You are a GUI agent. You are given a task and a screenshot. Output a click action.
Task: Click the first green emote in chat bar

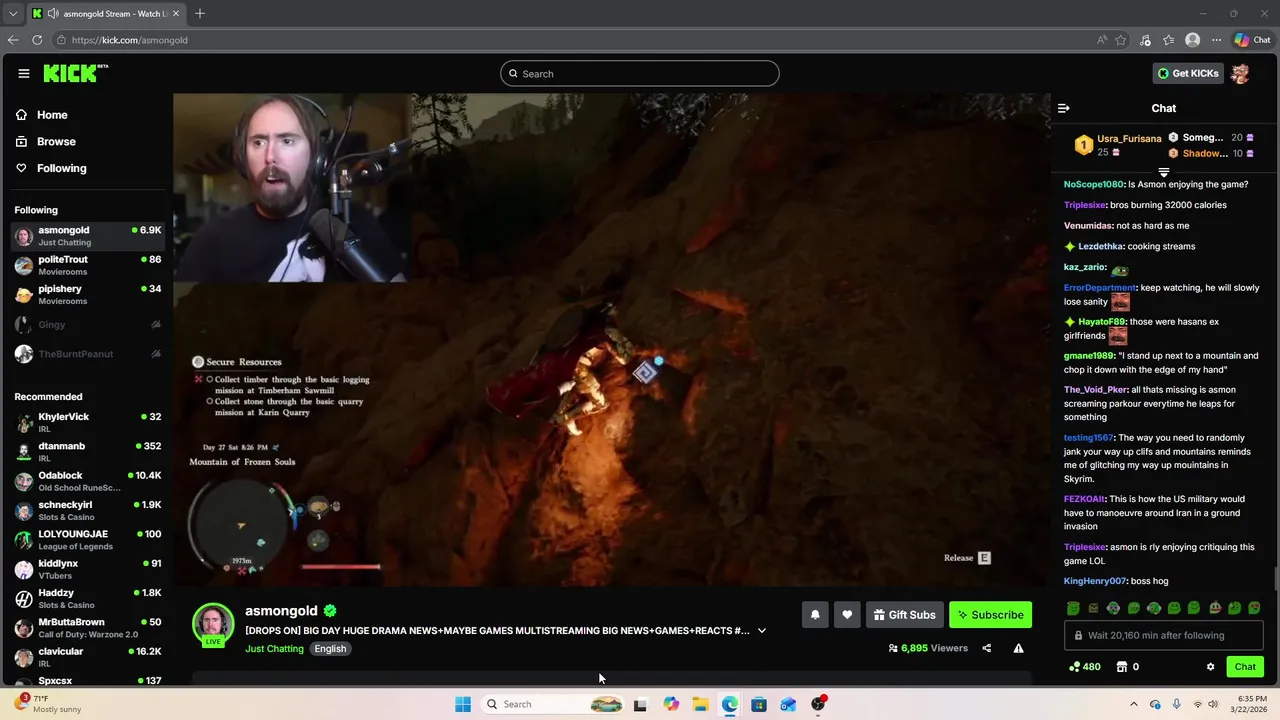coord(1073,608)
